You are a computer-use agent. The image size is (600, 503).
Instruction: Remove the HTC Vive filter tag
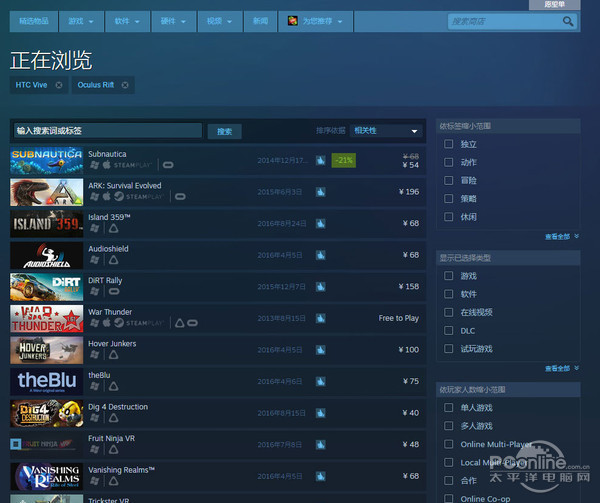[x=59, y=85]
